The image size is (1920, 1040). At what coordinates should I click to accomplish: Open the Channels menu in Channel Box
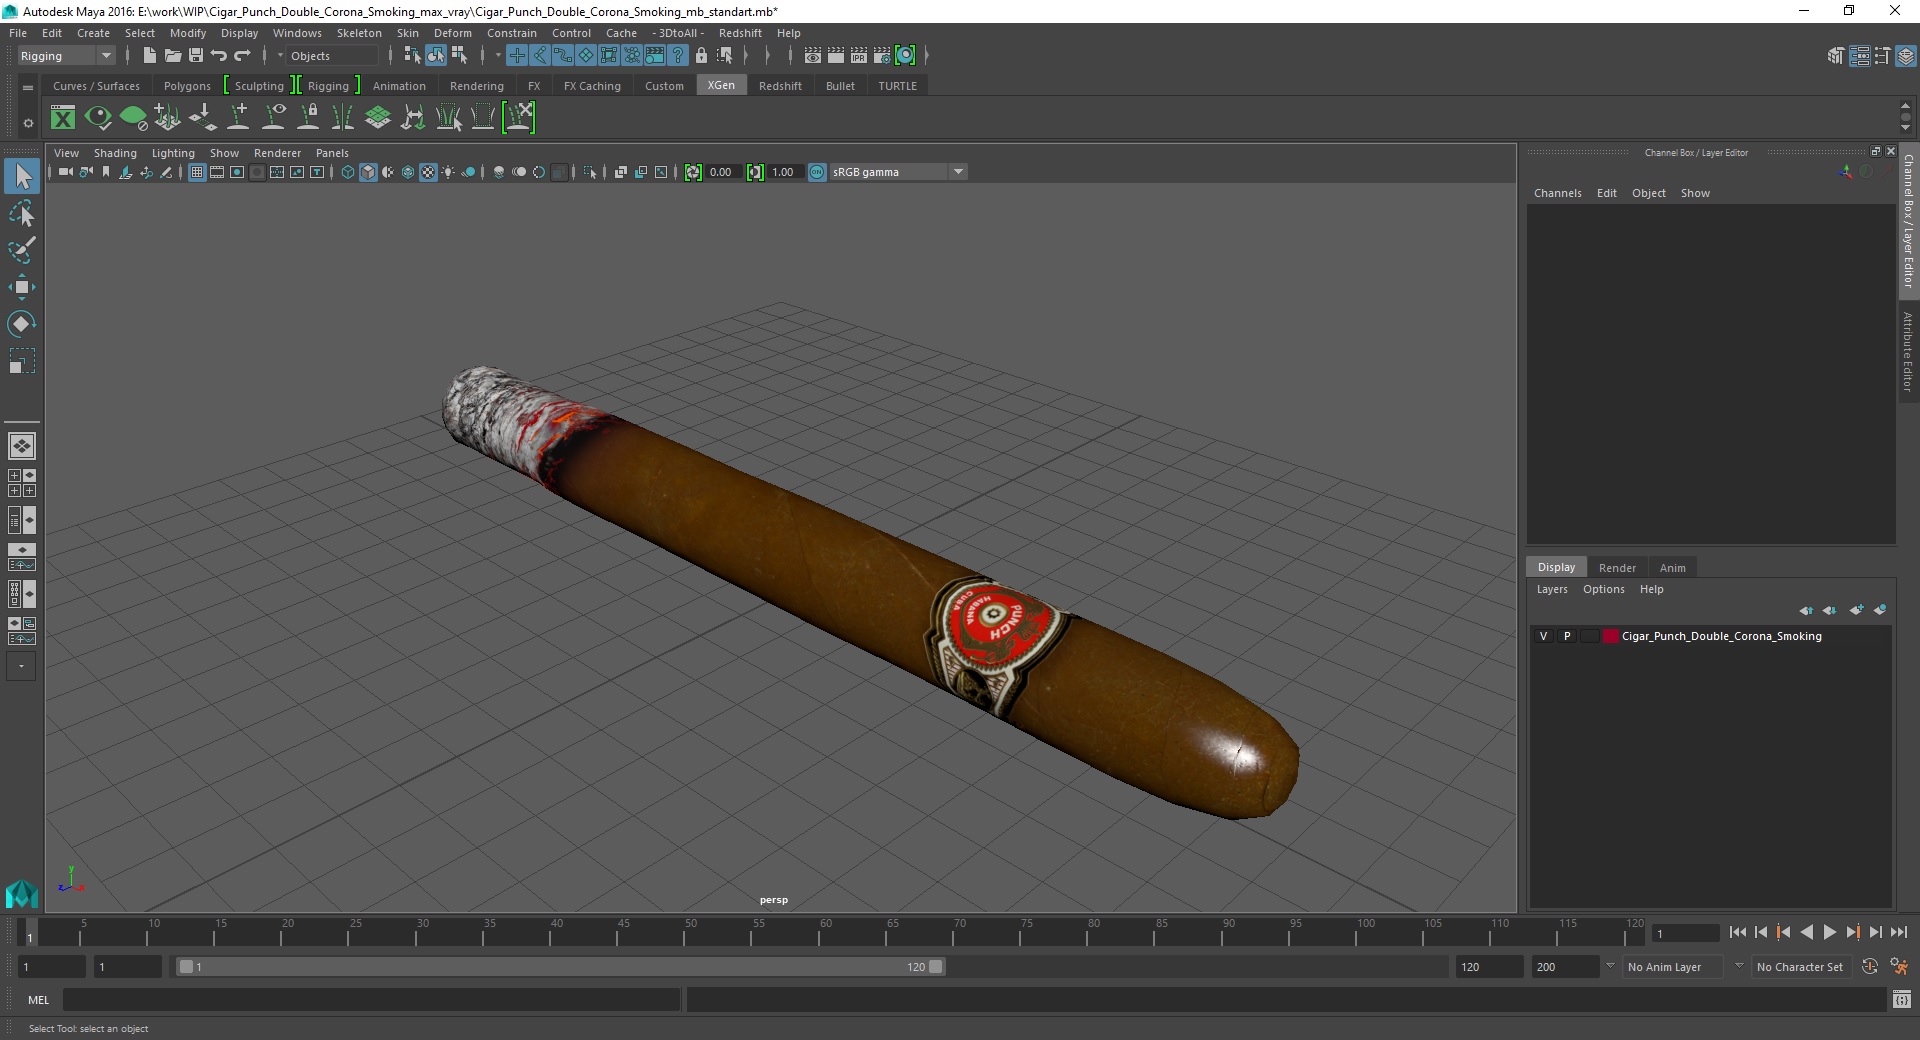coord(1557,193)
